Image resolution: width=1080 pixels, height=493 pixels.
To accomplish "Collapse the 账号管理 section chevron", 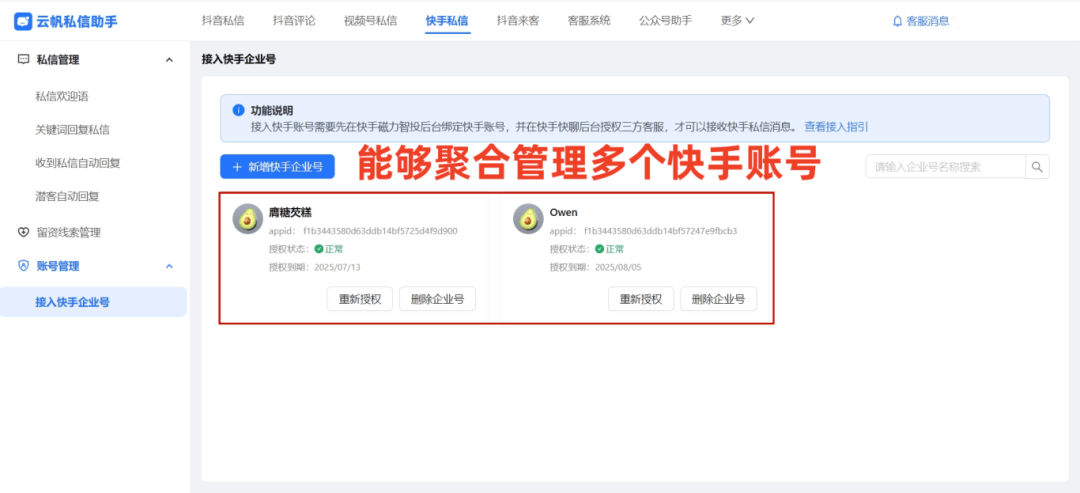I will [169, 266].
